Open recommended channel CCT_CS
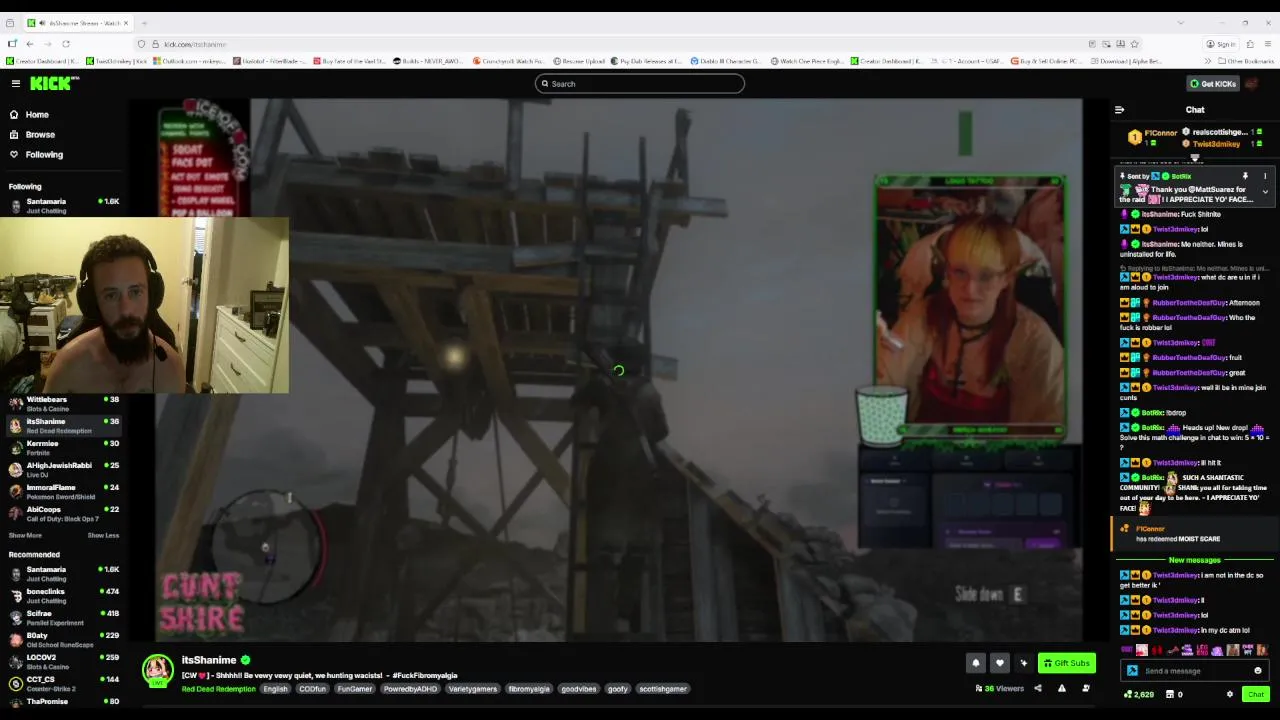 tap(63, 684)
